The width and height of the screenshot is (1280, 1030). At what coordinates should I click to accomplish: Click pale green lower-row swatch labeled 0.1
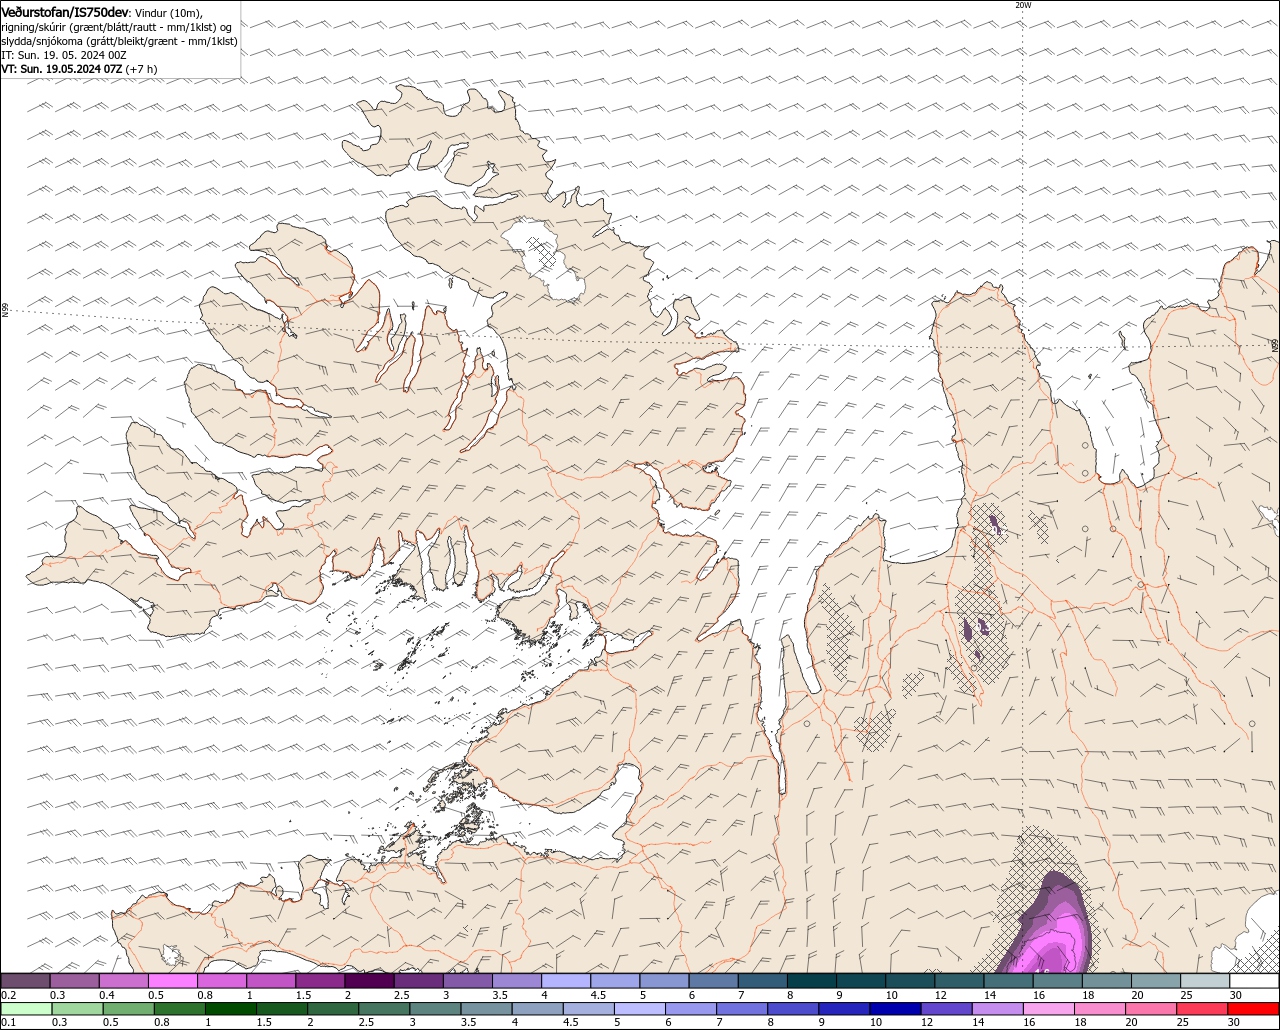(26, 1009)
